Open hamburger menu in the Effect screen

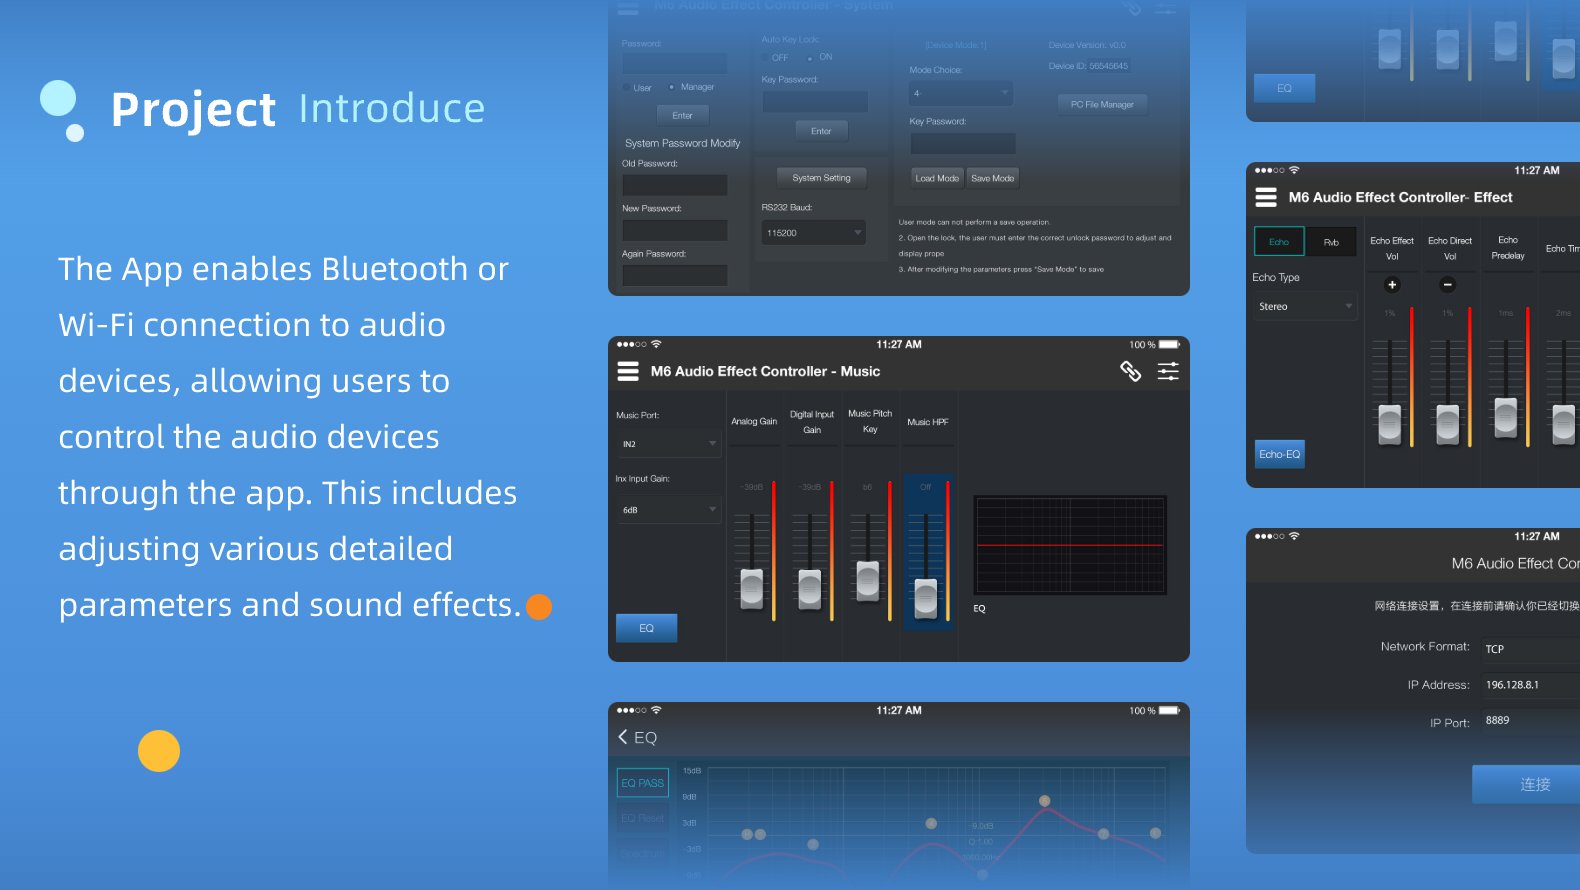click(1266, 198)
